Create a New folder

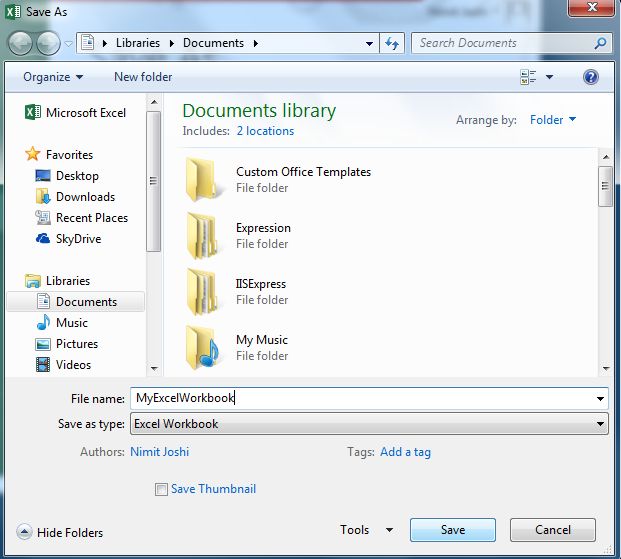click(143, 77)
